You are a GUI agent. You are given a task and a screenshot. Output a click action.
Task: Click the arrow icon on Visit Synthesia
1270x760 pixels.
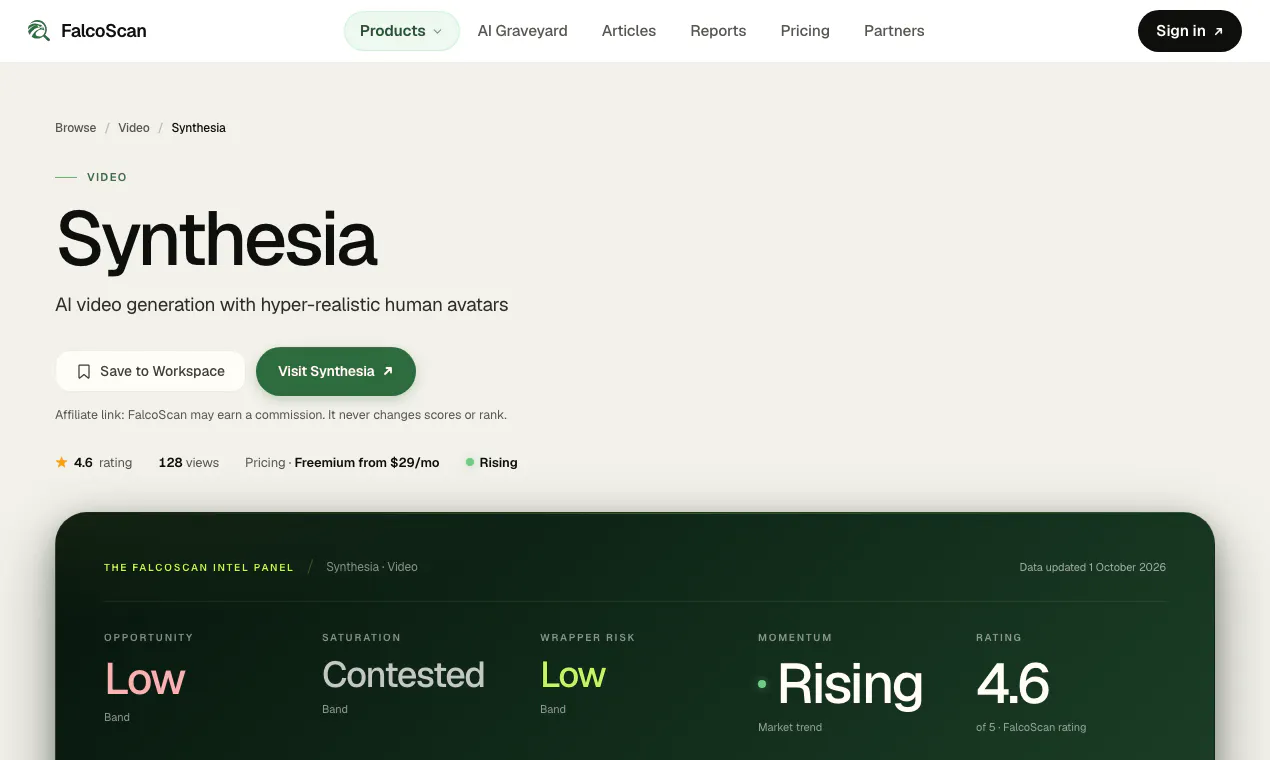(x=388, y=371)
